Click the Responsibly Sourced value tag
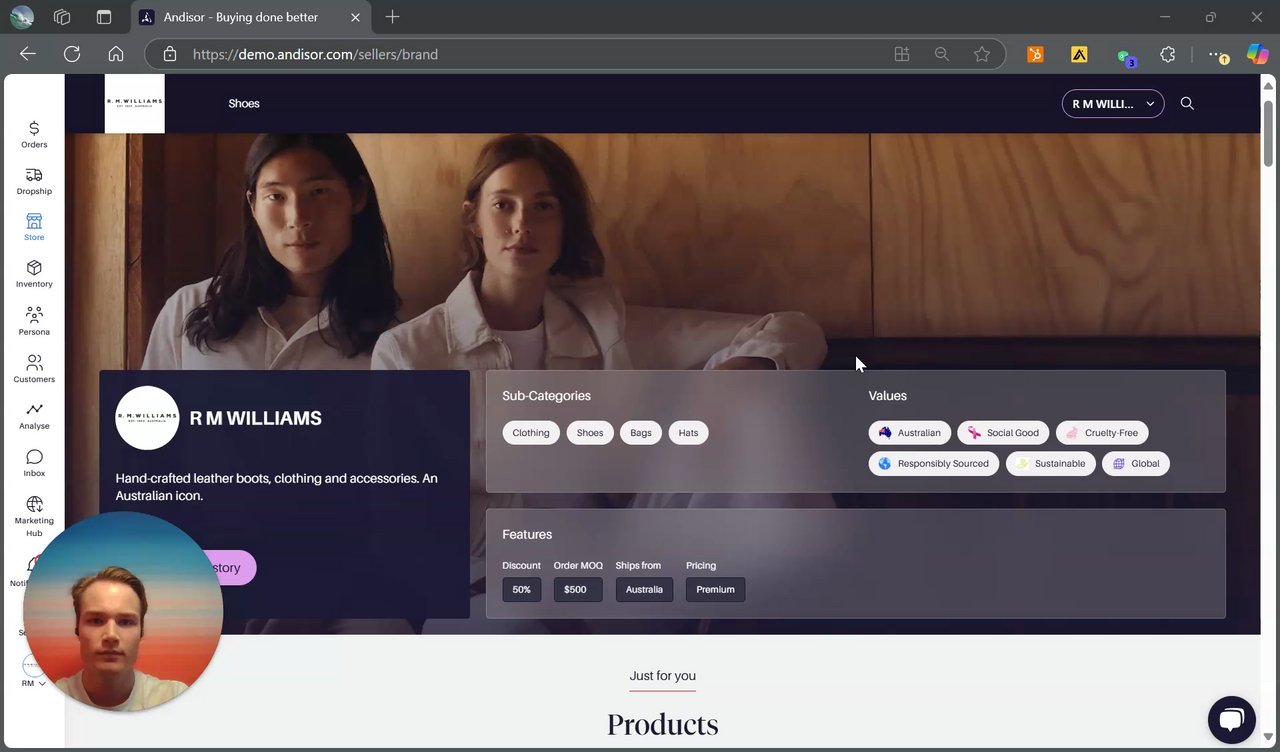The image size is (1280, 752). (x=934, y=464)
